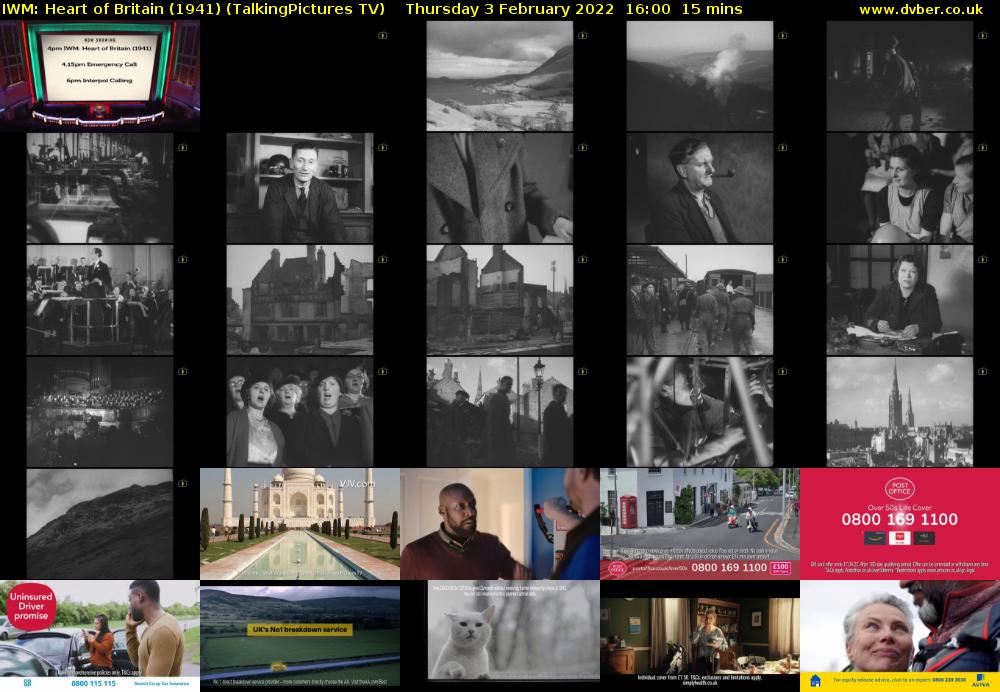This screenshot has height=692, width=1000.
Task: Open the red Post Office Over 50s thumbnail
Action: pos(900,524)
